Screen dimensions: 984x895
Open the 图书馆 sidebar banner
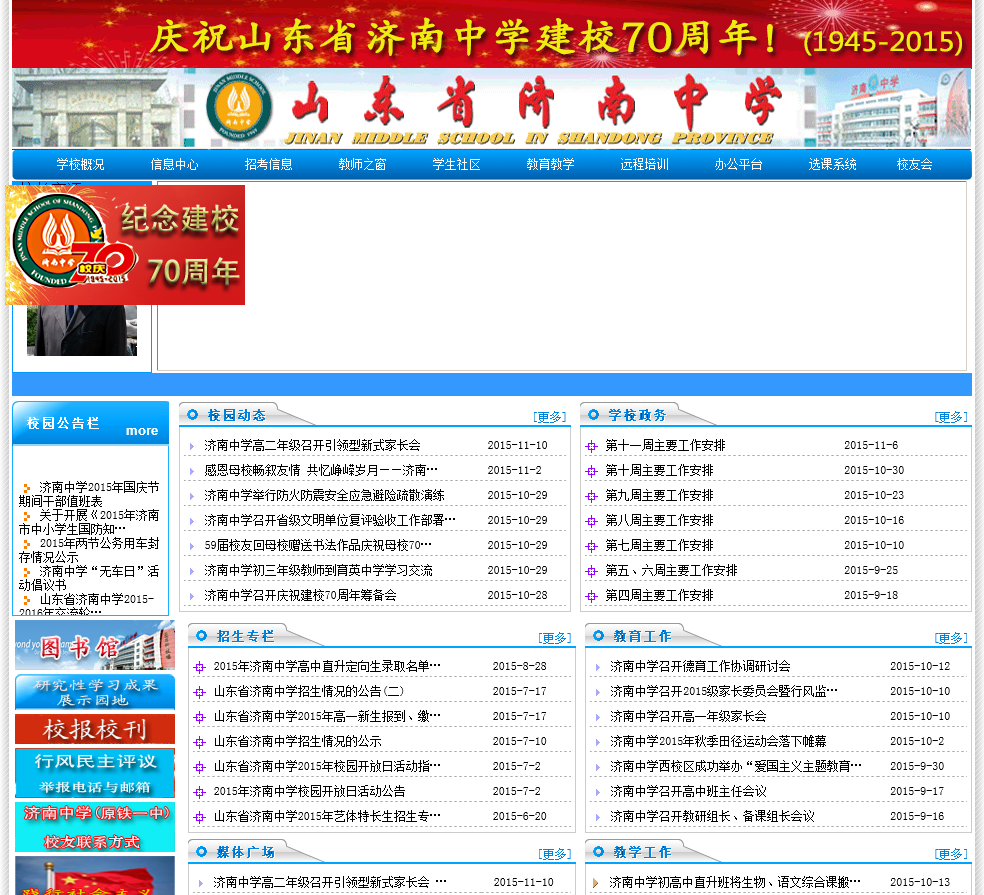pyautogui.click(x=95, y=645)
